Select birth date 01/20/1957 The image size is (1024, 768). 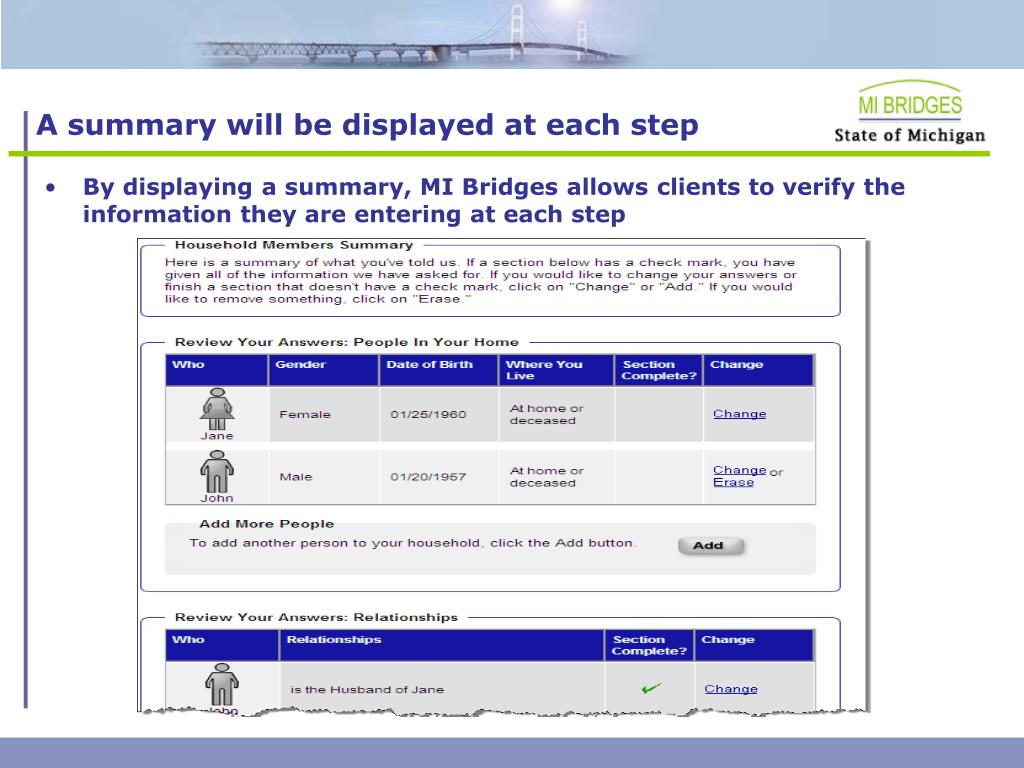tap(428, 477)
